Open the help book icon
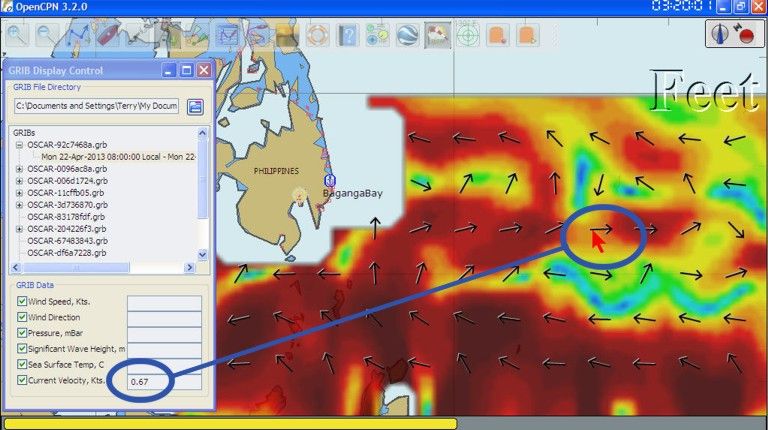The image size is (768, 430). pos(347,35)
